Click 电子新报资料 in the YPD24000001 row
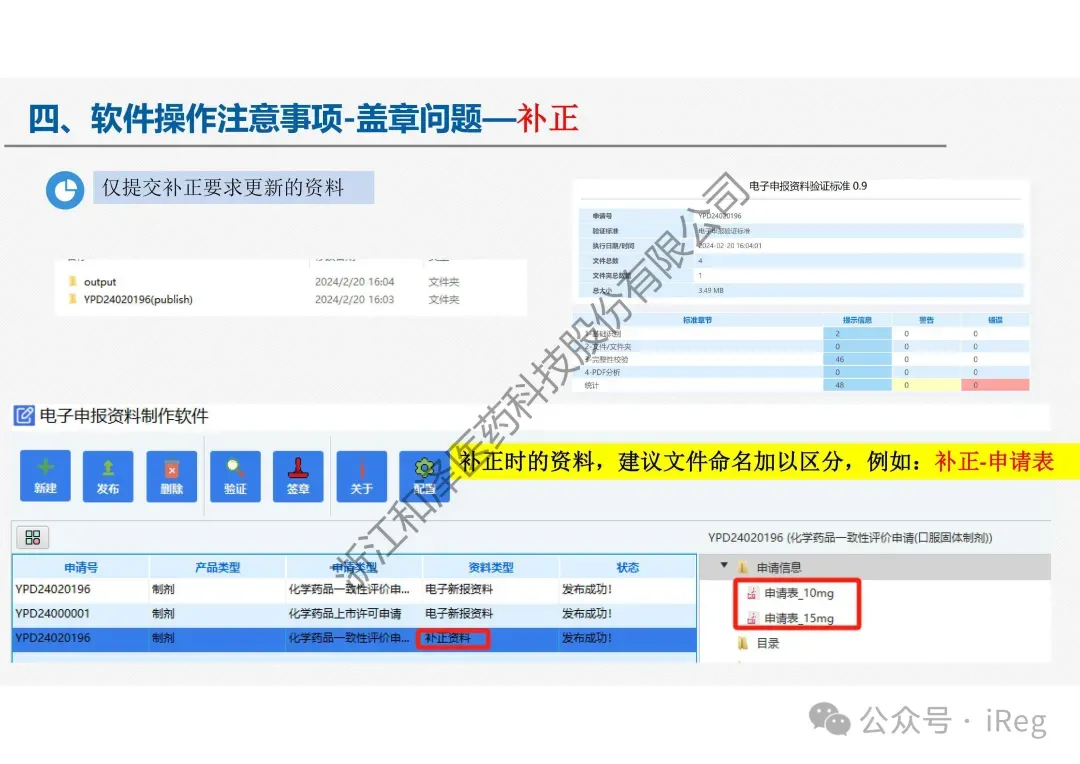The height and width of the screenshot is (764, 1080). tap(459, 614)
